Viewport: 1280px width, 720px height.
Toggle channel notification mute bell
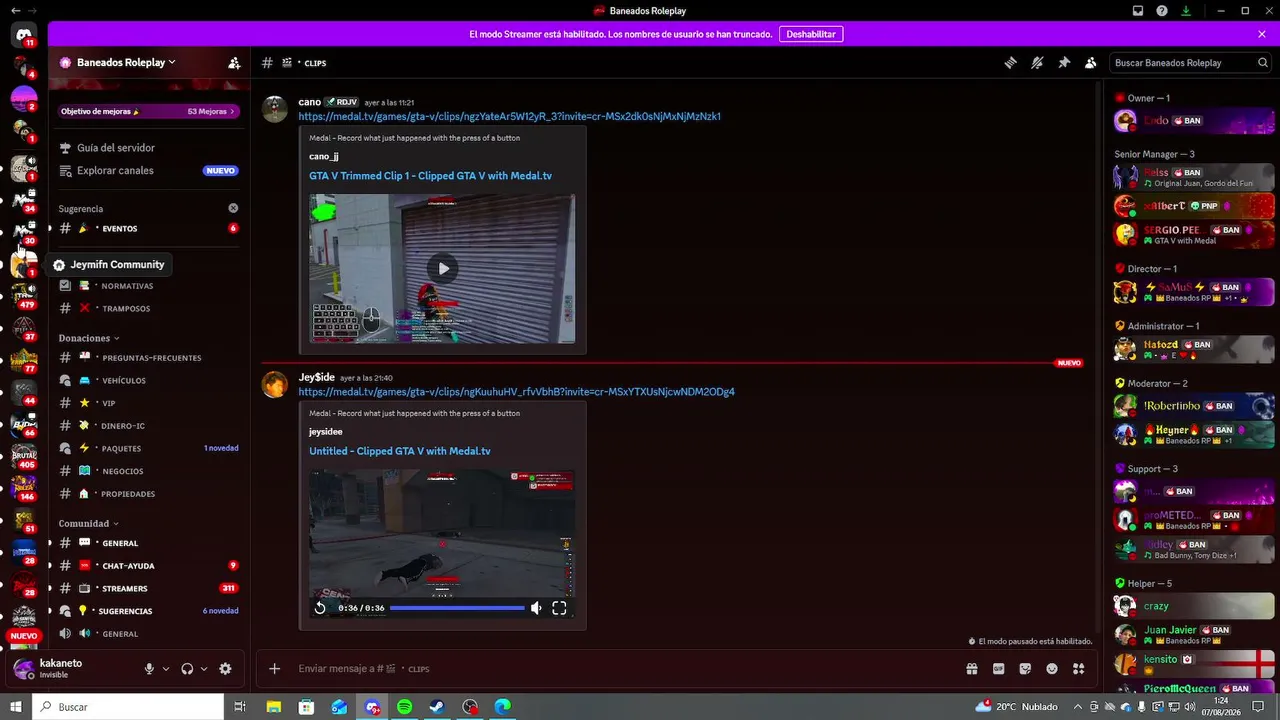tap(1037, 63)
